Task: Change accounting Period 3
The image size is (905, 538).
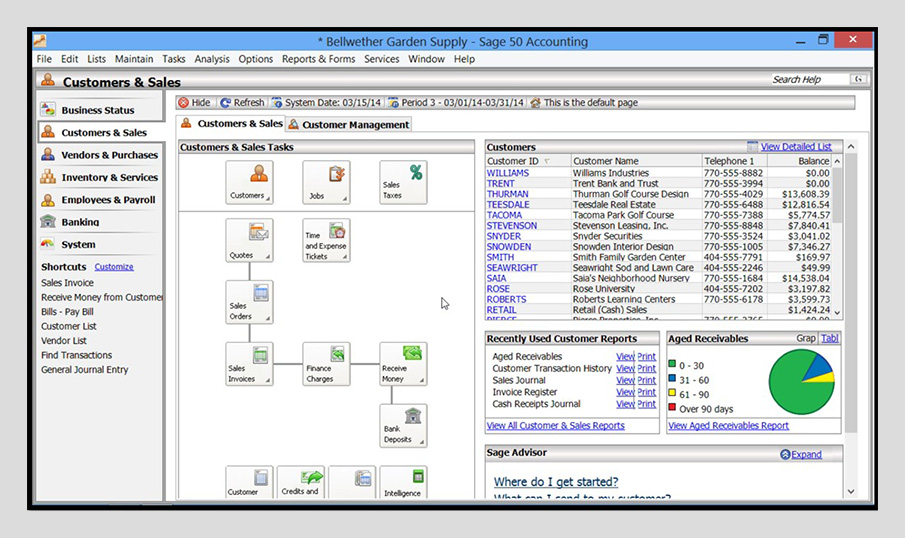Action: pos(456,103)
